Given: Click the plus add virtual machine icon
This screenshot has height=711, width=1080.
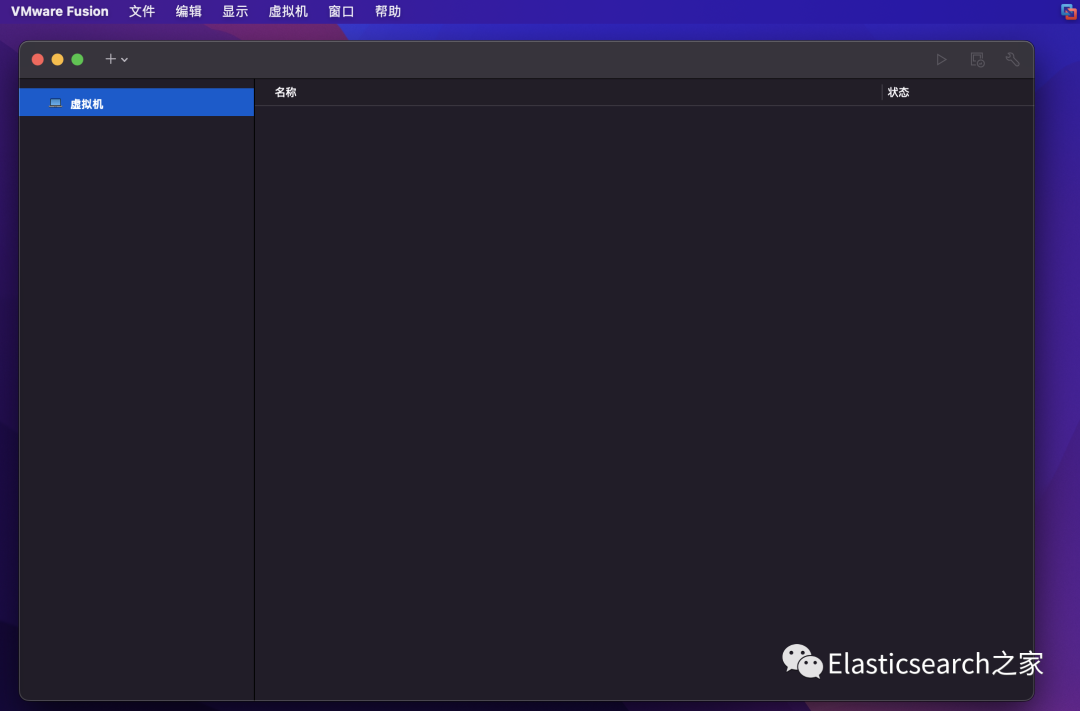Looking at the screenshot, I should (110, 59).
